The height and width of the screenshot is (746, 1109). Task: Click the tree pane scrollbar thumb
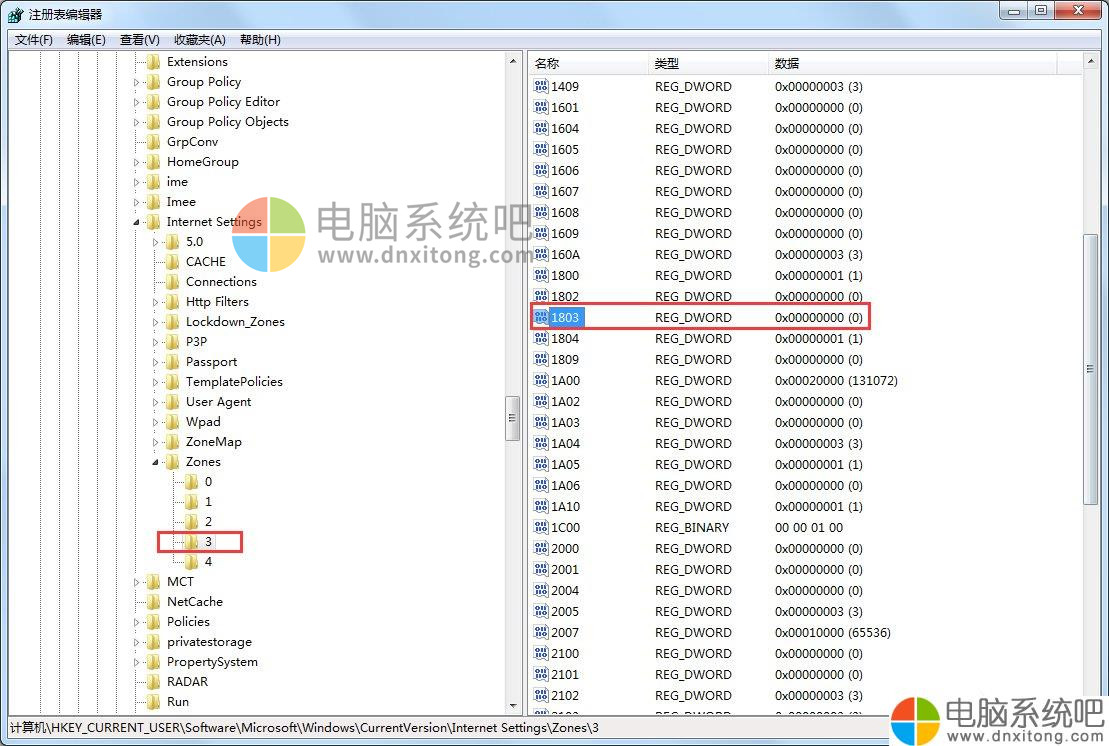(513, 418)
